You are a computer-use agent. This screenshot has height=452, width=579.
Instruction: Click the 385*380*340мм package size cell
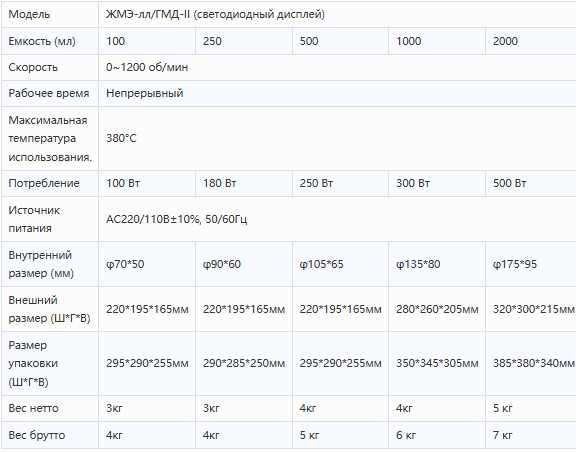(531, 363)
